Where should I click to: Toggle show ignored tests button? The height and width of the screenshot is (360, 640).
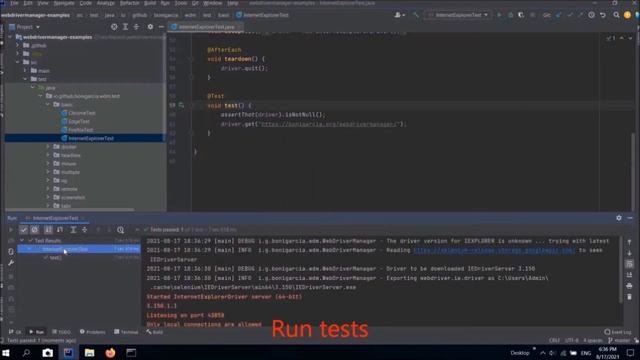[x=35, y=230]
